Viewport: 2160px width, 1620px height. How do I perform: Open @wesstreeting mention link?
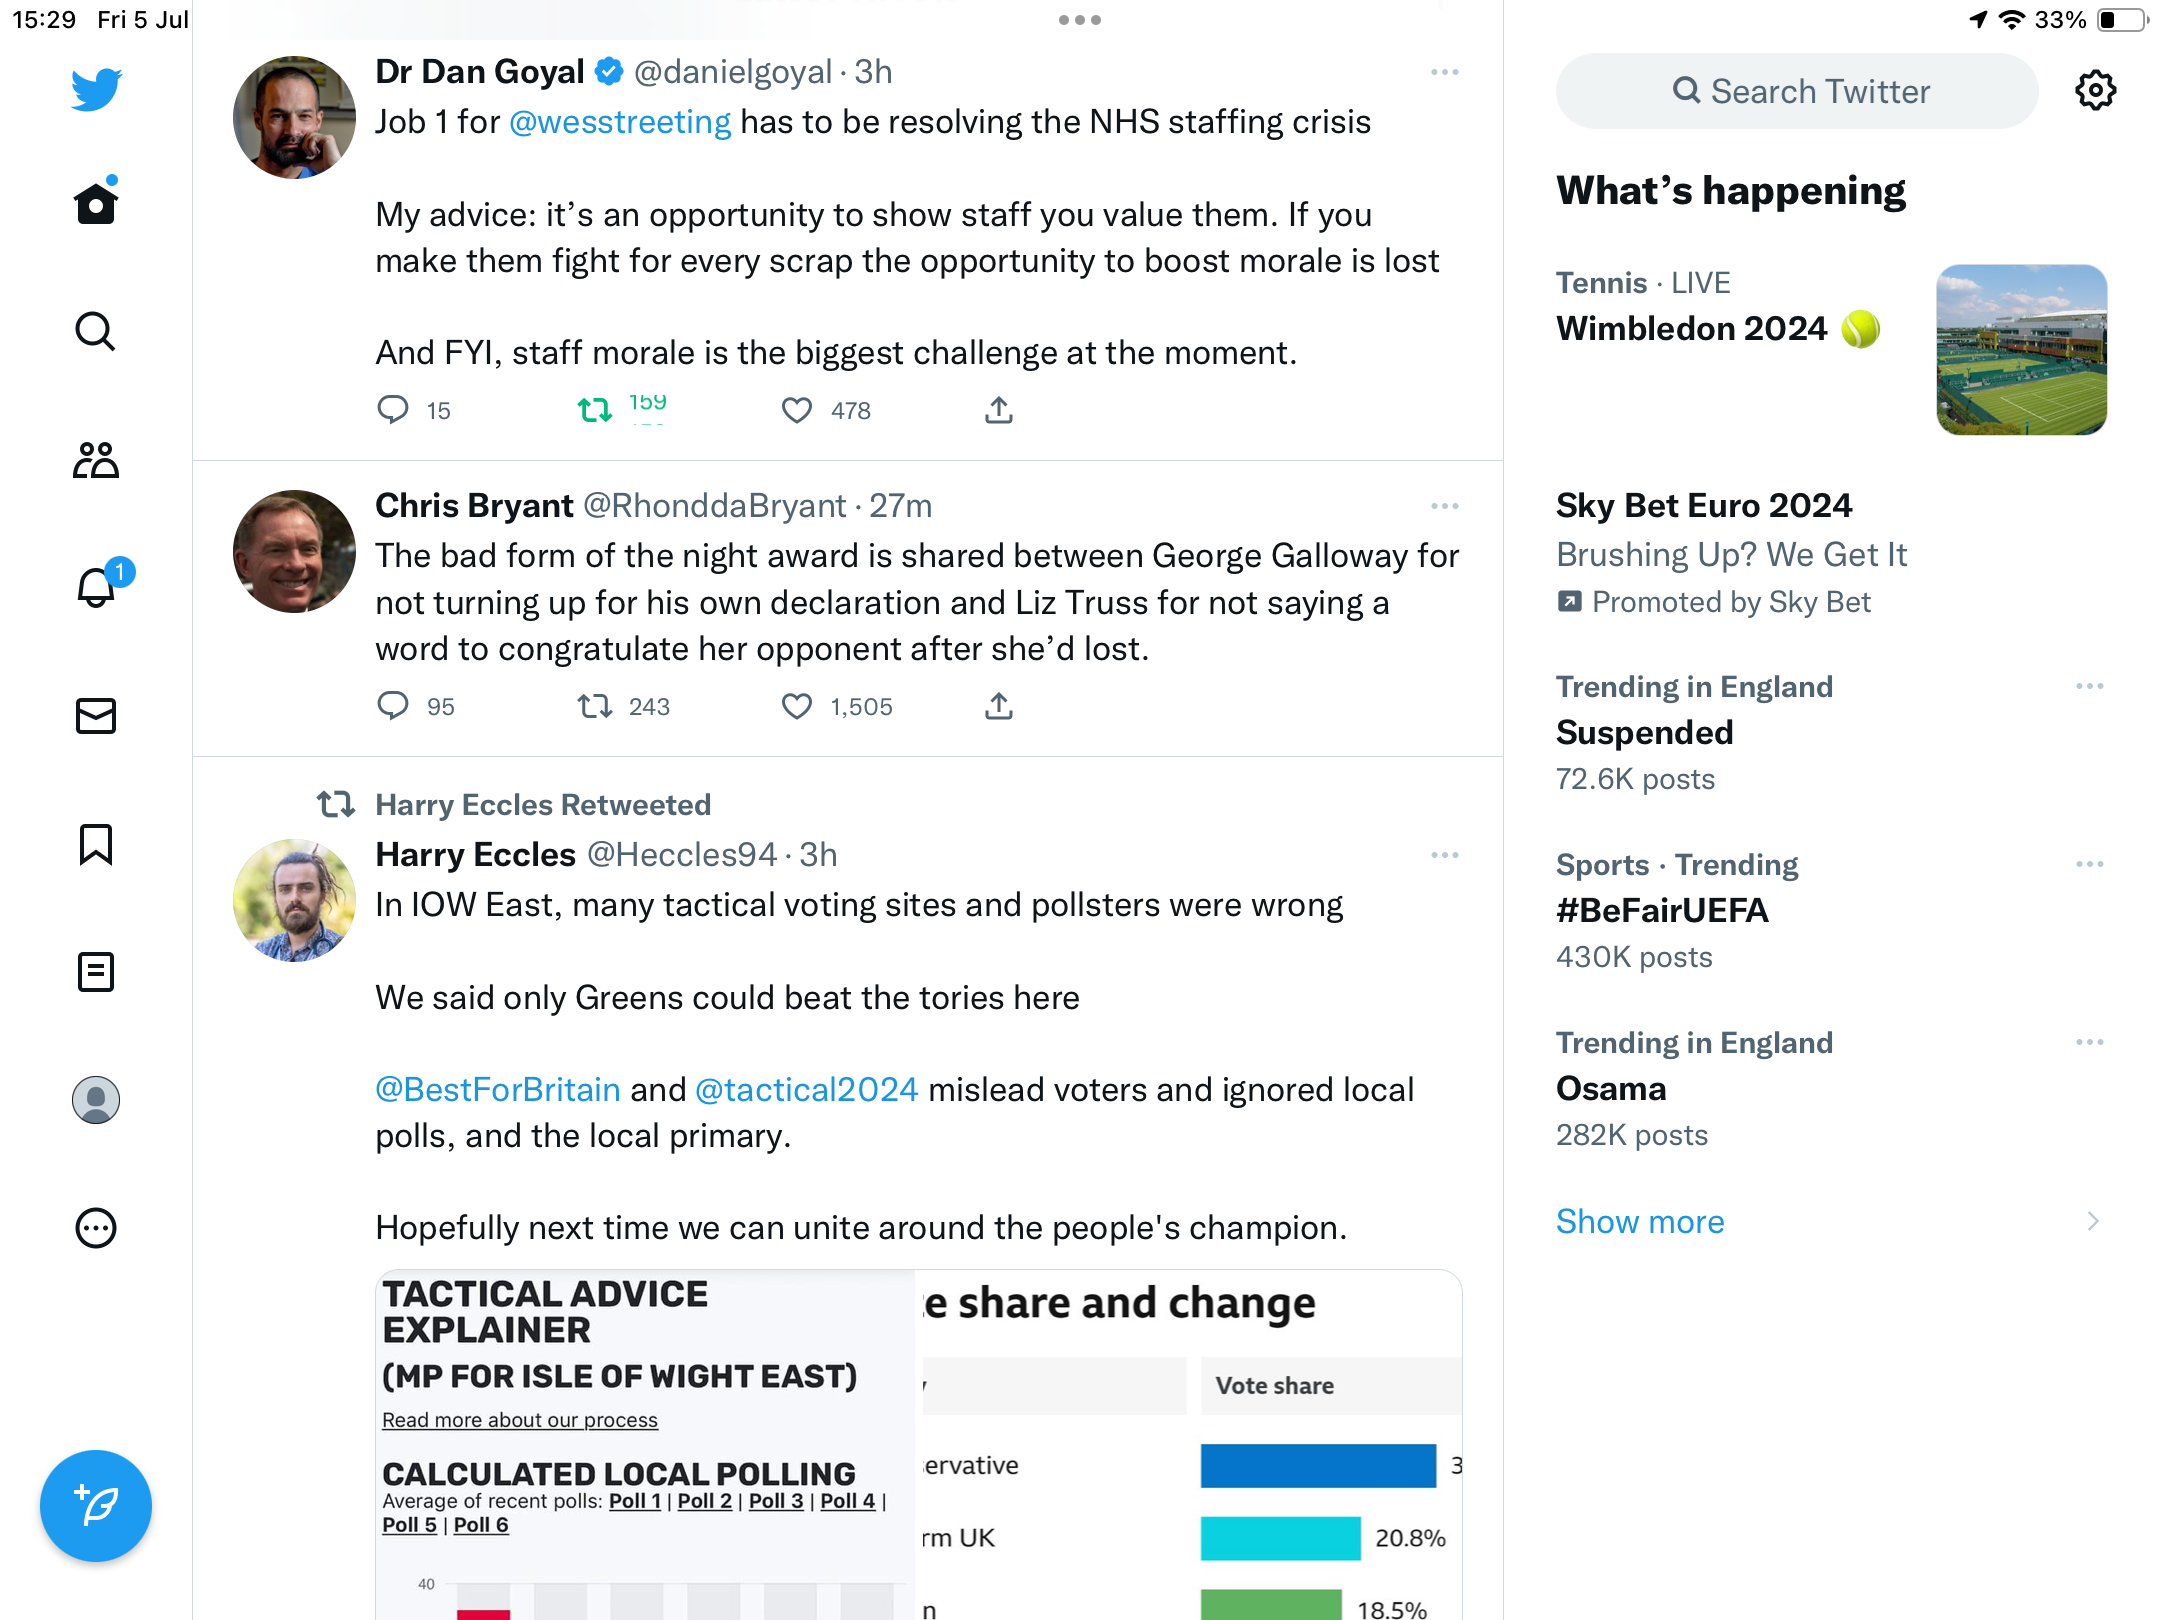click(620, 122)
